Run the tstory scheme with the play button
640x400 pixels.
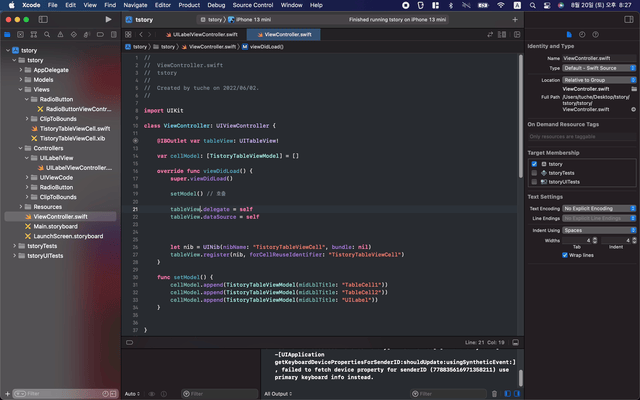point(108,19)
